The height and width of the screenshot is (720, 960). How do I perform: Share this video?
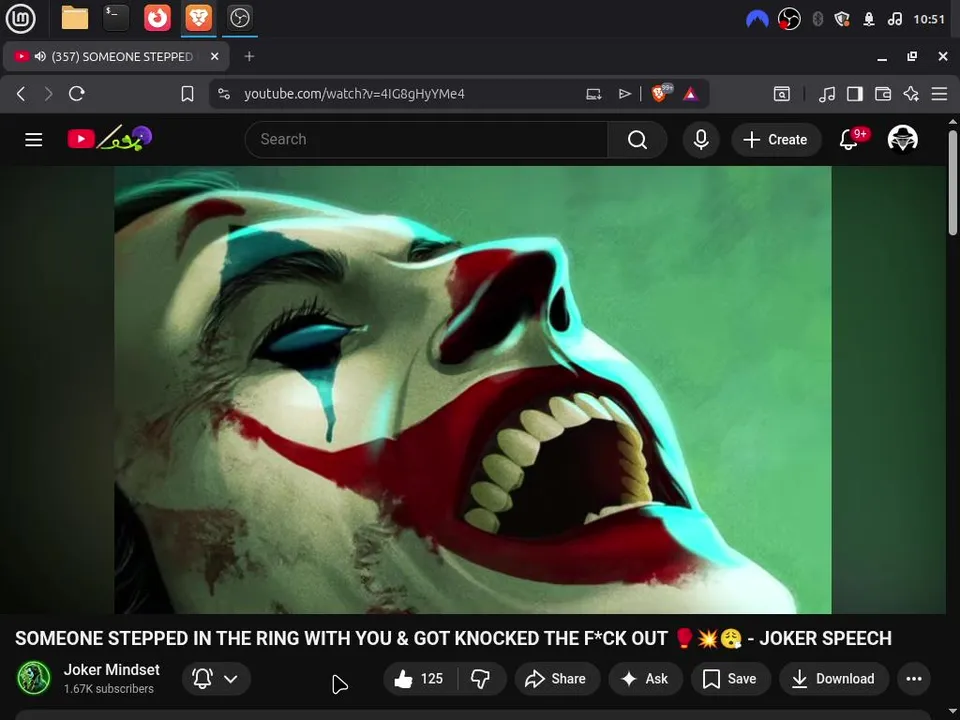pyautogui.click(x=556, y=679)
